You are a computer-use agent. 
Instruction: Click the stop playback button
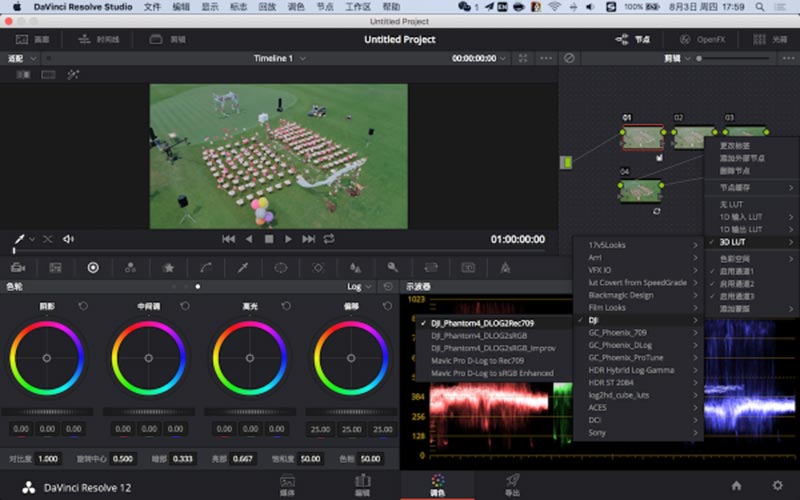[268, 239]
